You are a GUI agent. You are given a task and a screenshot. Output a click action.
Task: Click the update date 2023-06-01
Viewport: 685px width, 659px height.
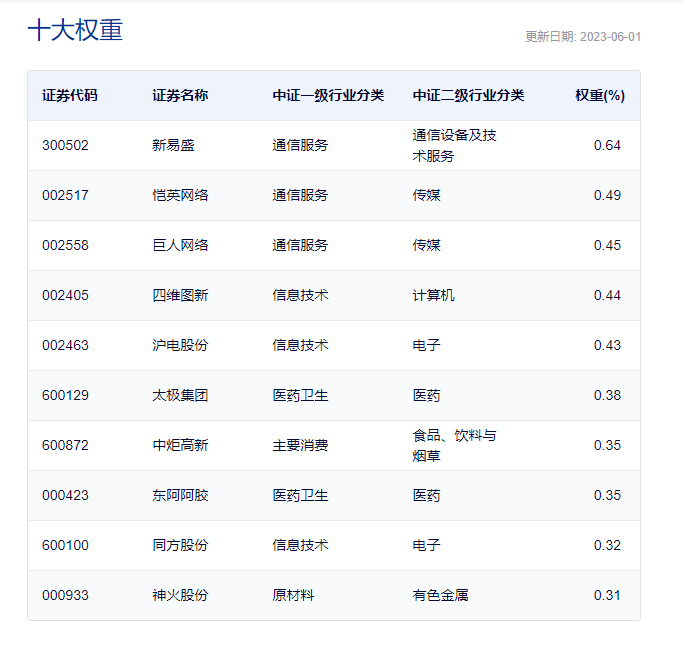tap(610, 37)
